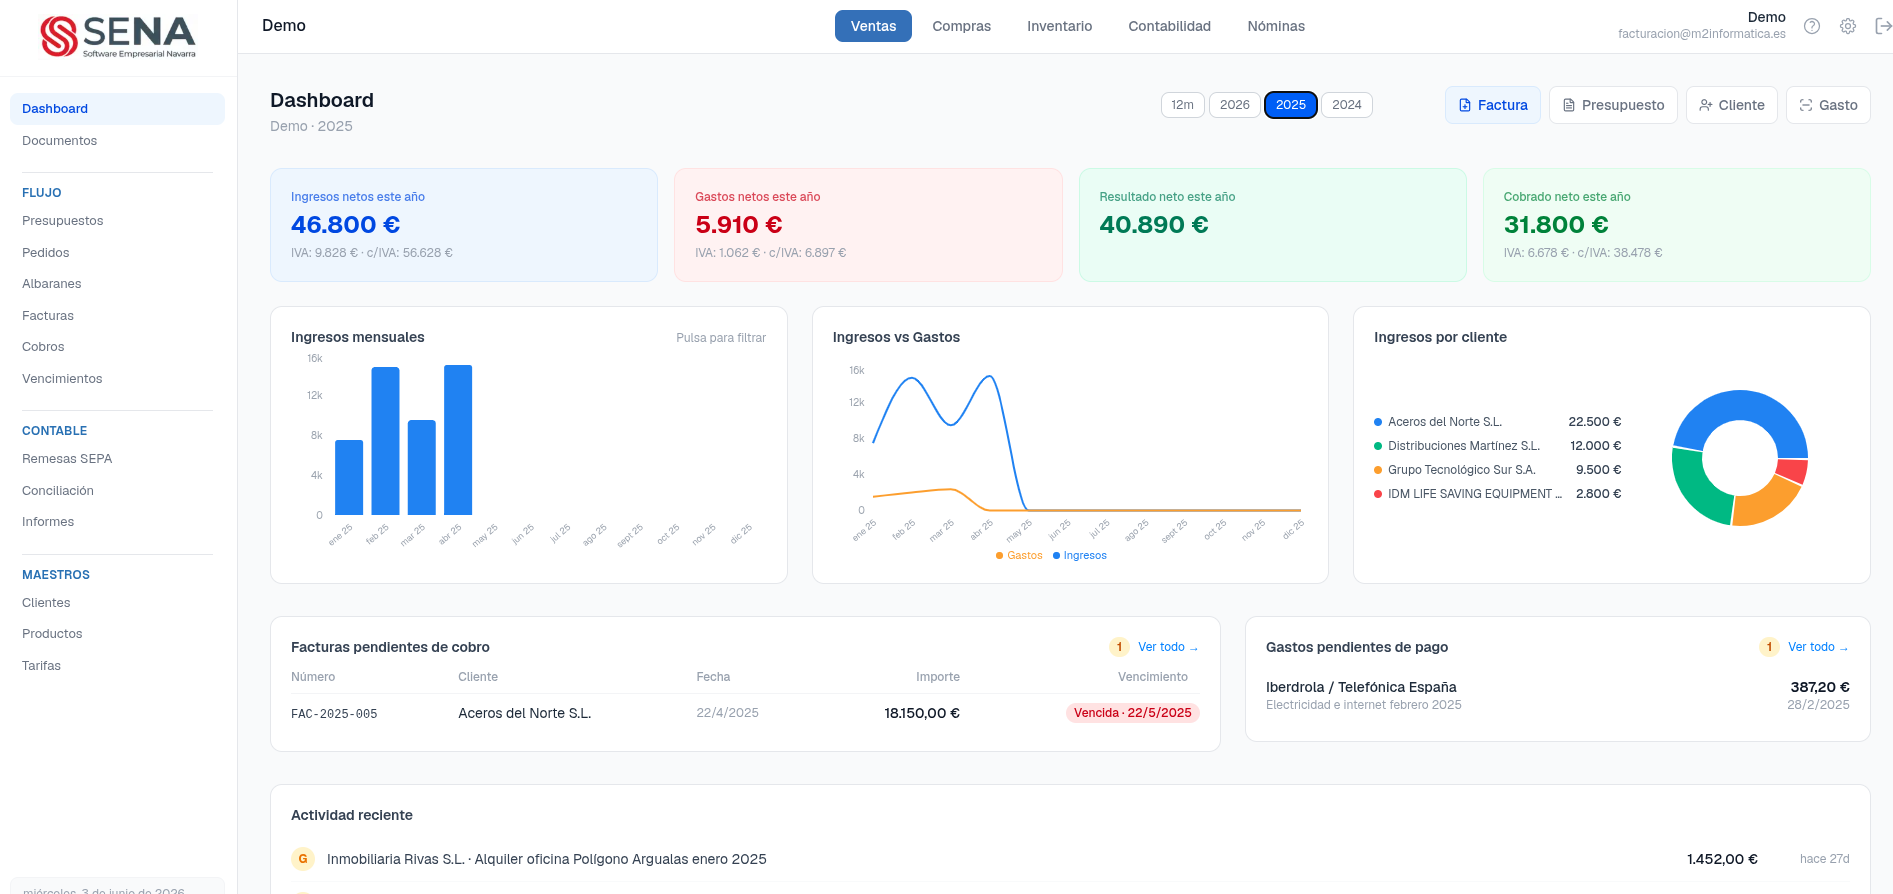
Task: Go to Pedidos in sidebar
Action: (x=117, y=253)
